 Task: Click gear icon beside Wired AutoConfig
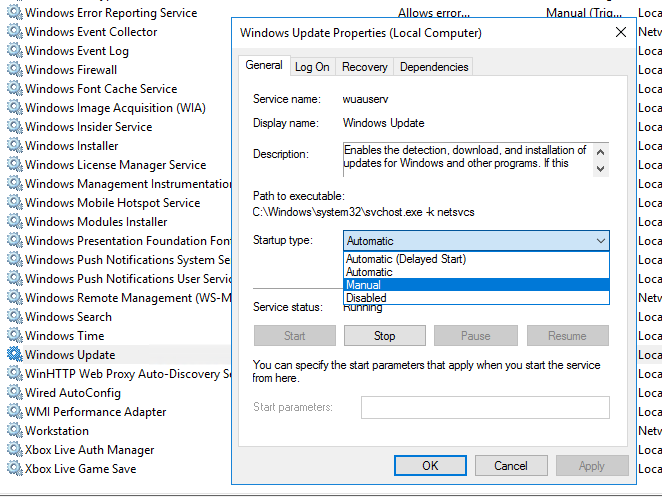(15, 393)
